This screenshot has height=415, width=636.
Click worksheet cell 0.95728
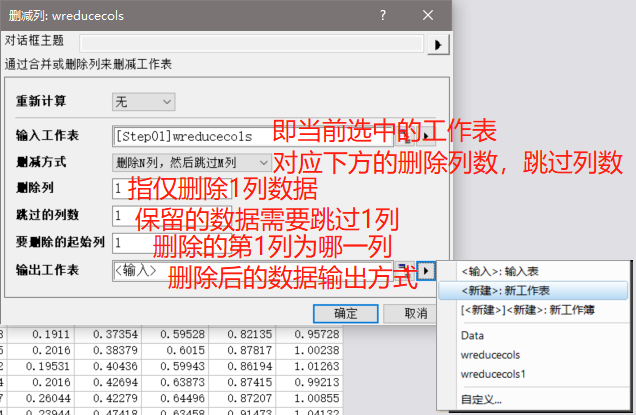[309, 334]
